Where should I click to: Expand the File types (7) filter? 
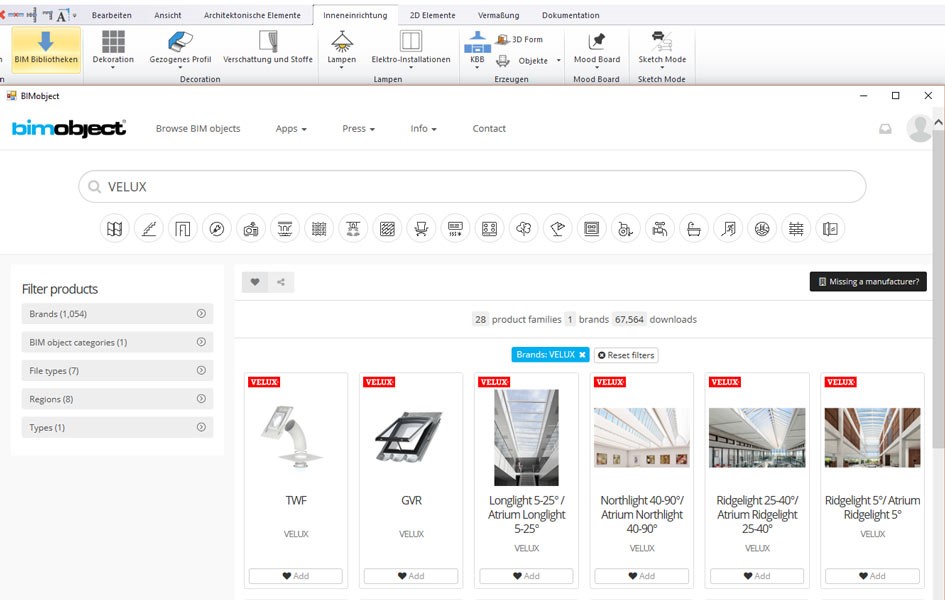tap(117, 370)
